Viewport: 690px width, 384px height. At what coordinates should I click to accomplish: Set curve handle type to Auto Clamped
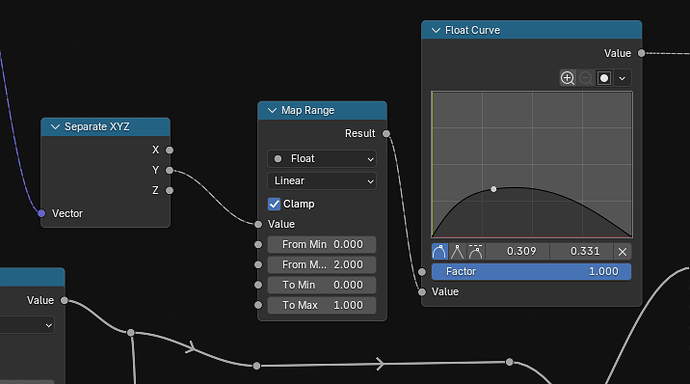pos(476,252)
